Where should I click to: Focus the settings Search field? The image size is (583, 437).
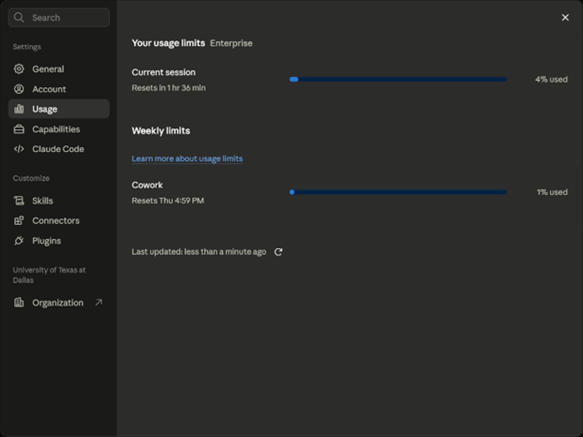(x=59, y=17)
